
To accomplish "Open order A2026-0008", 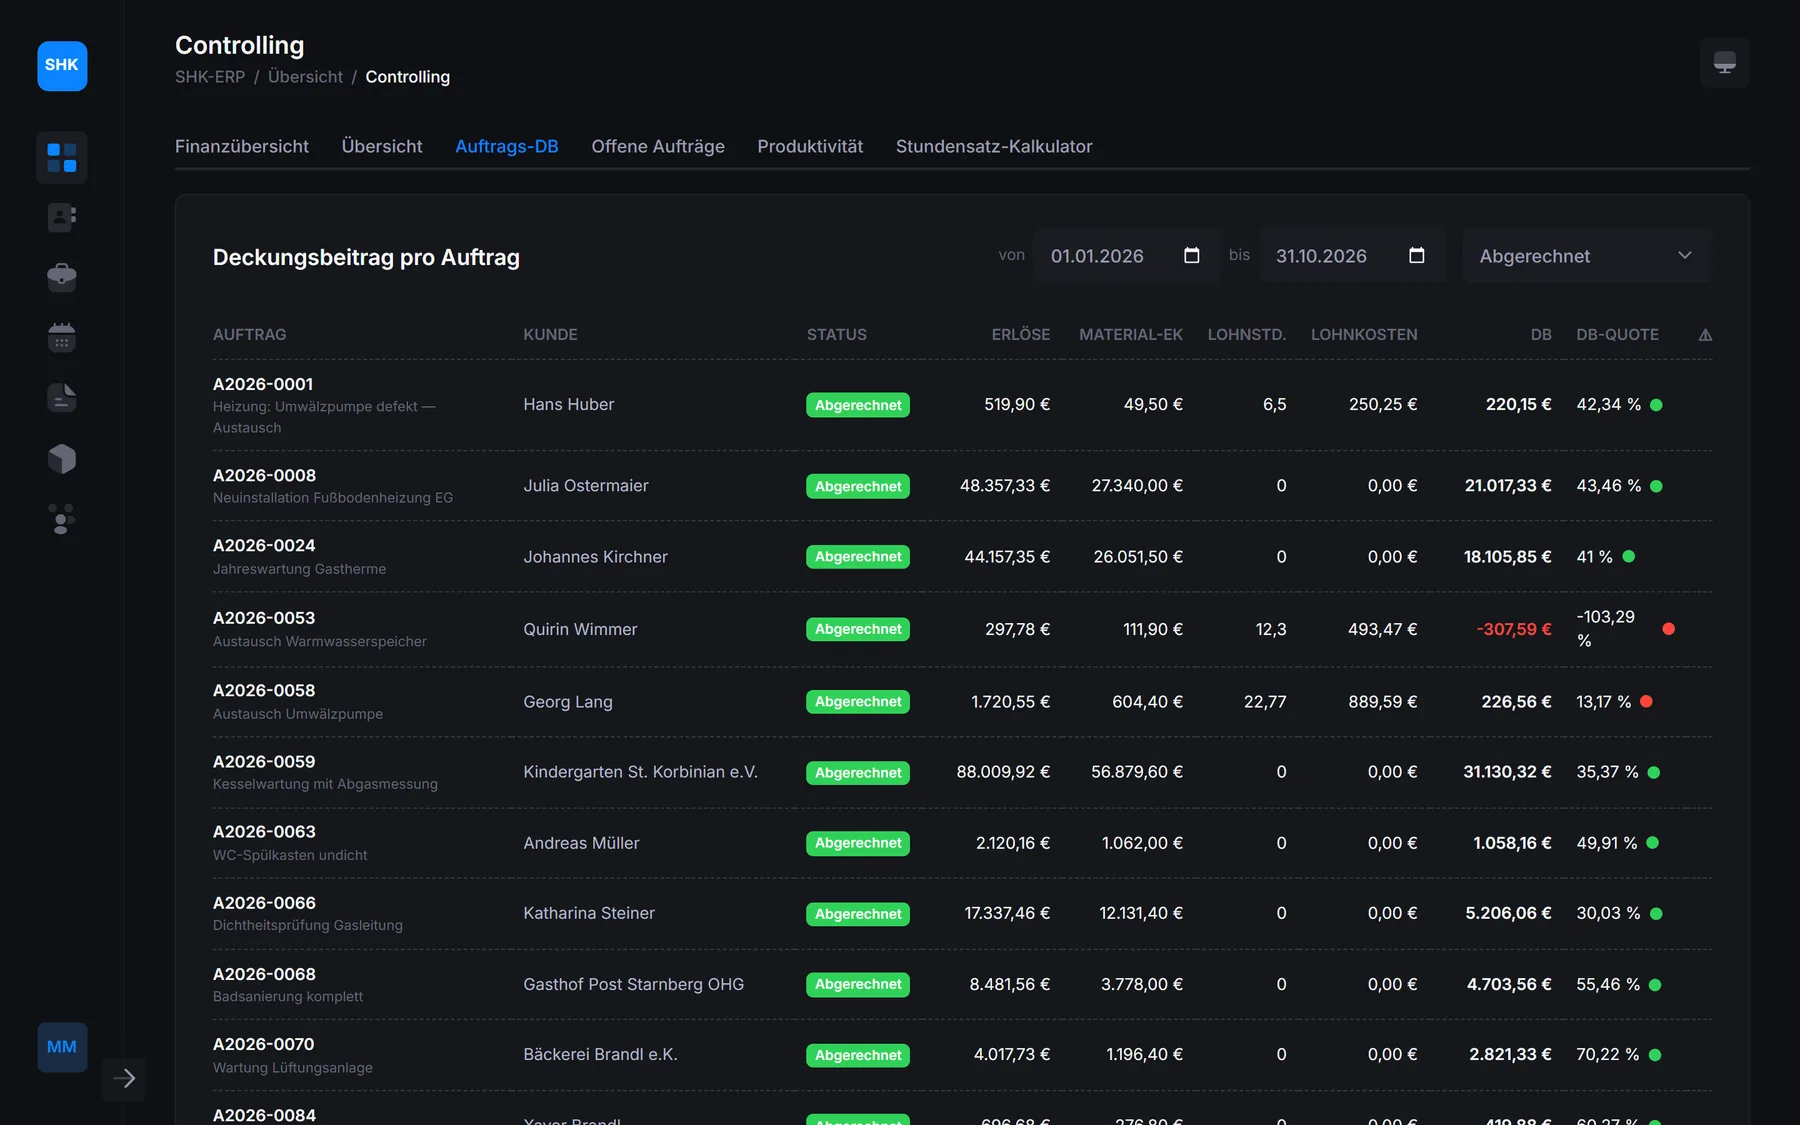I will click(x=264, y=475).
